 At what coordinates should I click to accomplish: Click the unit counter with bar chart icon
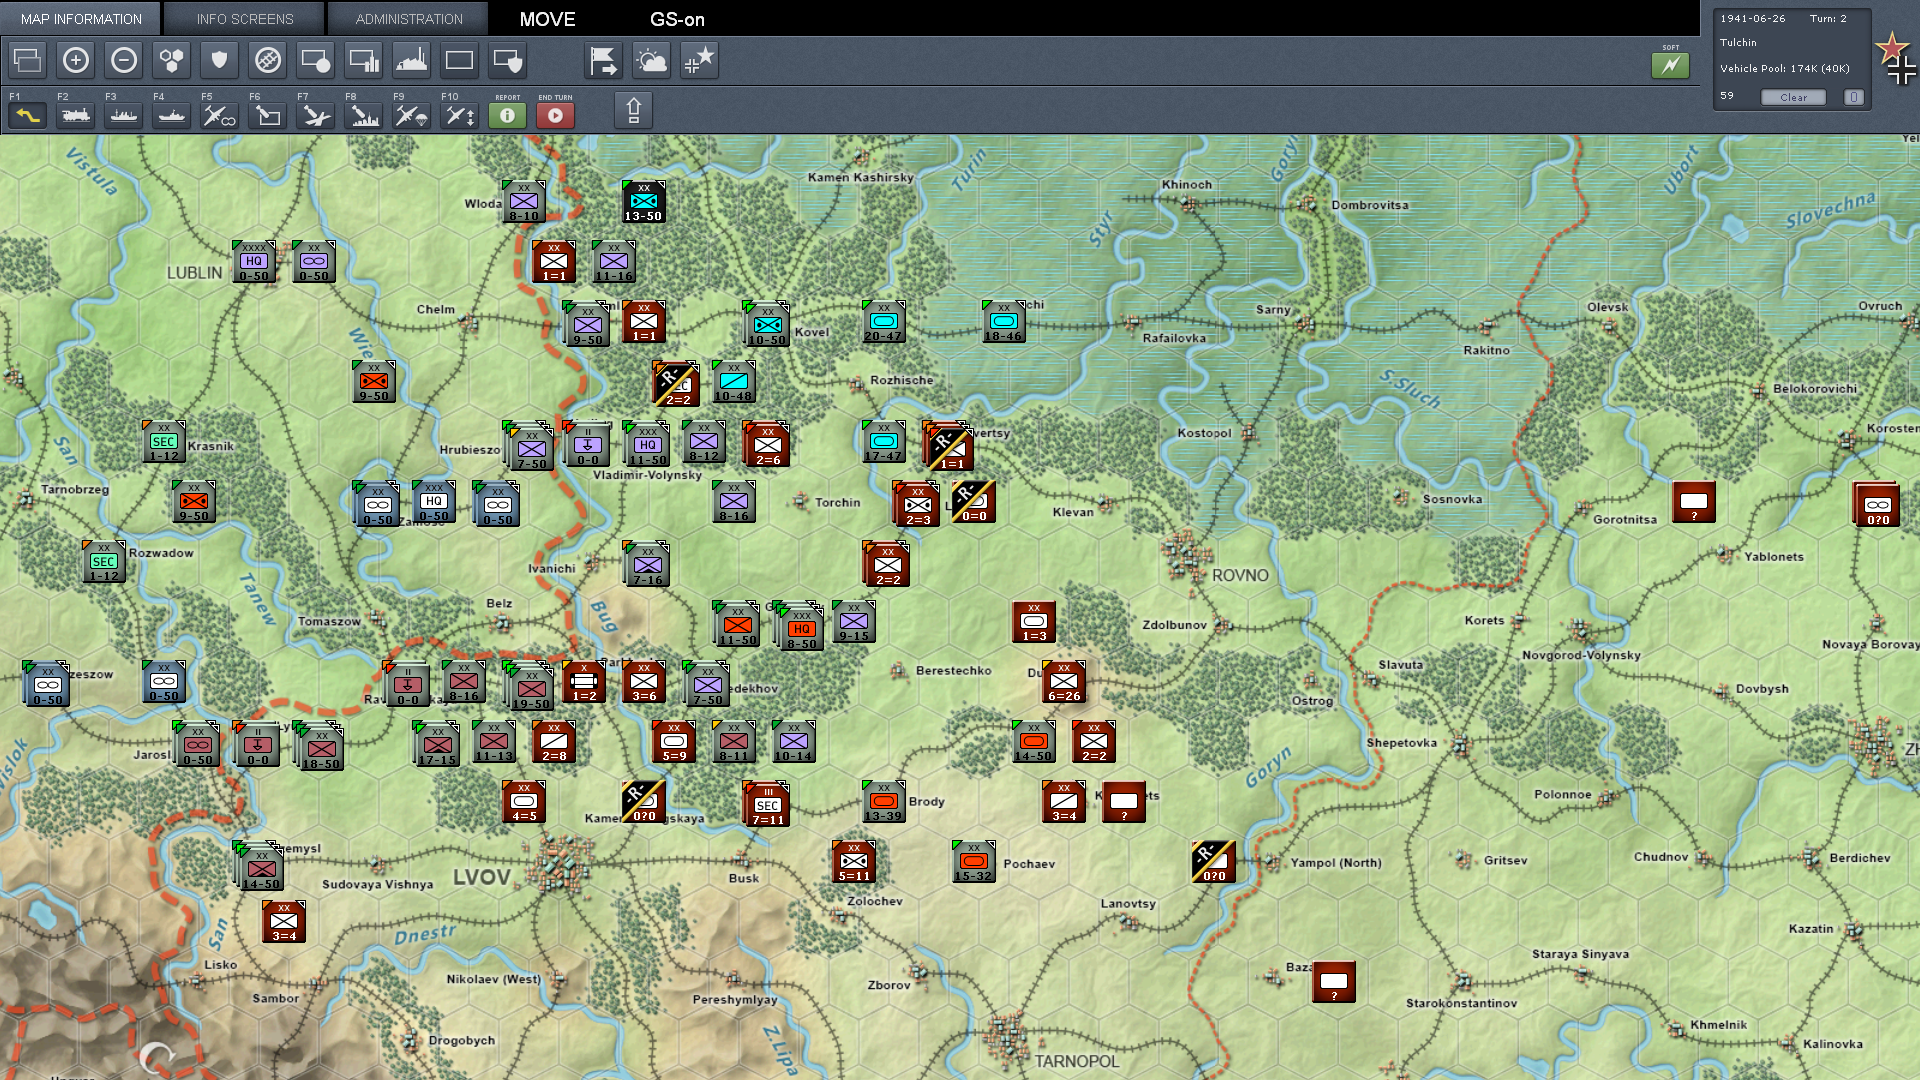click(x=364, y=61)
